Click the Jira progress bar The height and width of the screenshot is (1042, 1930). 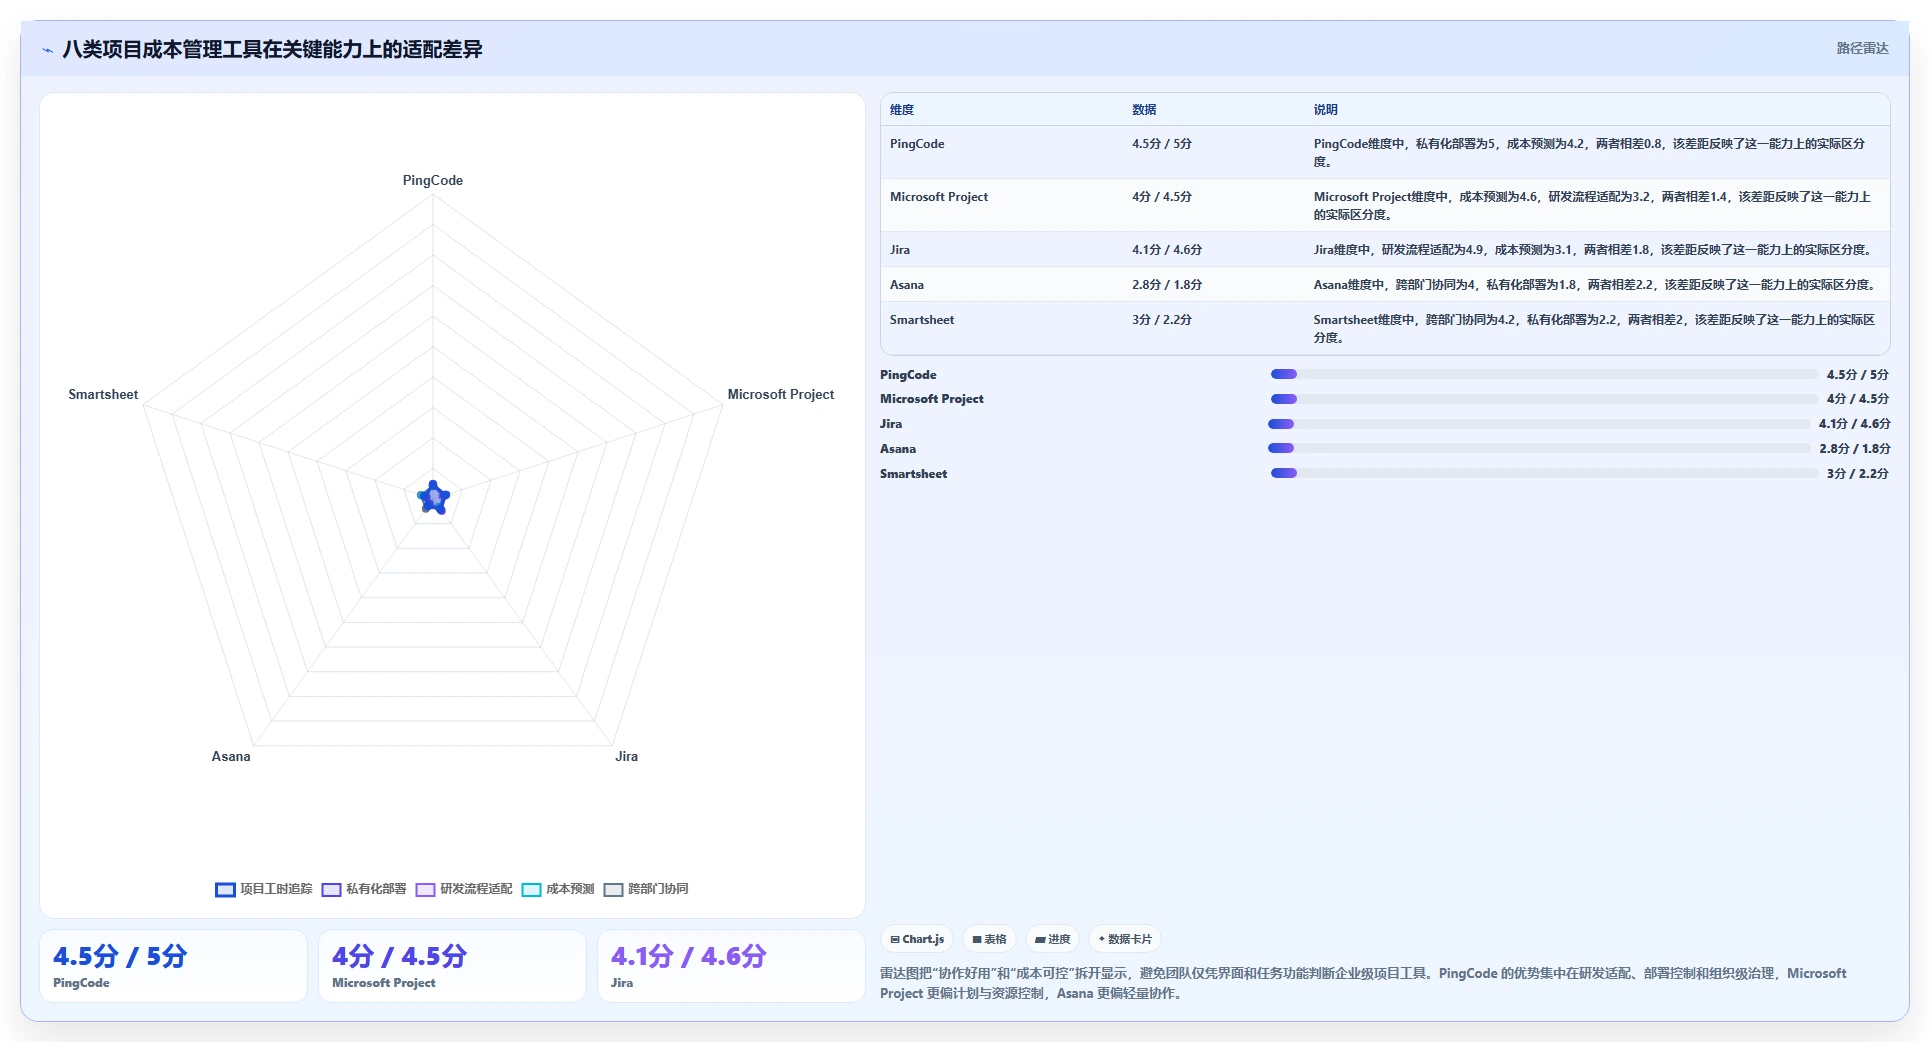tap(1540, 424)
